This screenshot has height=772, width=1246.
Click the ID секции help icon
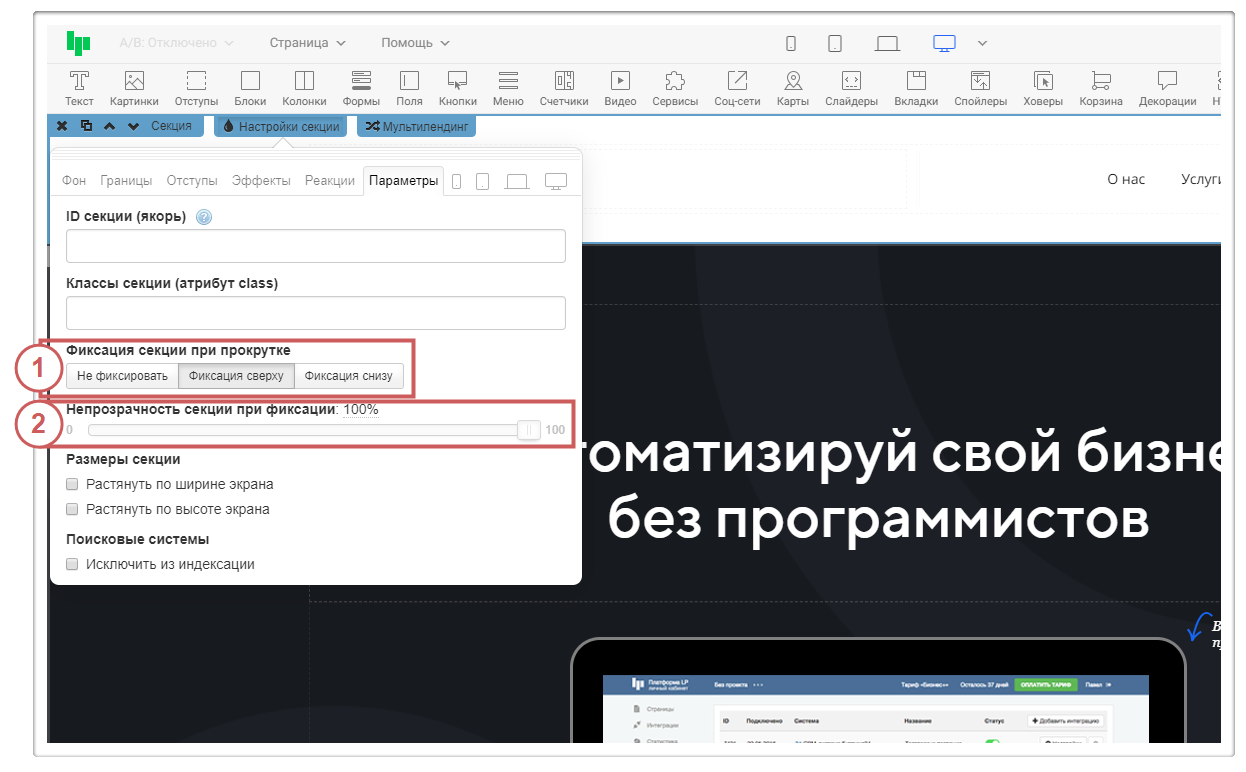tap(204, 217)
